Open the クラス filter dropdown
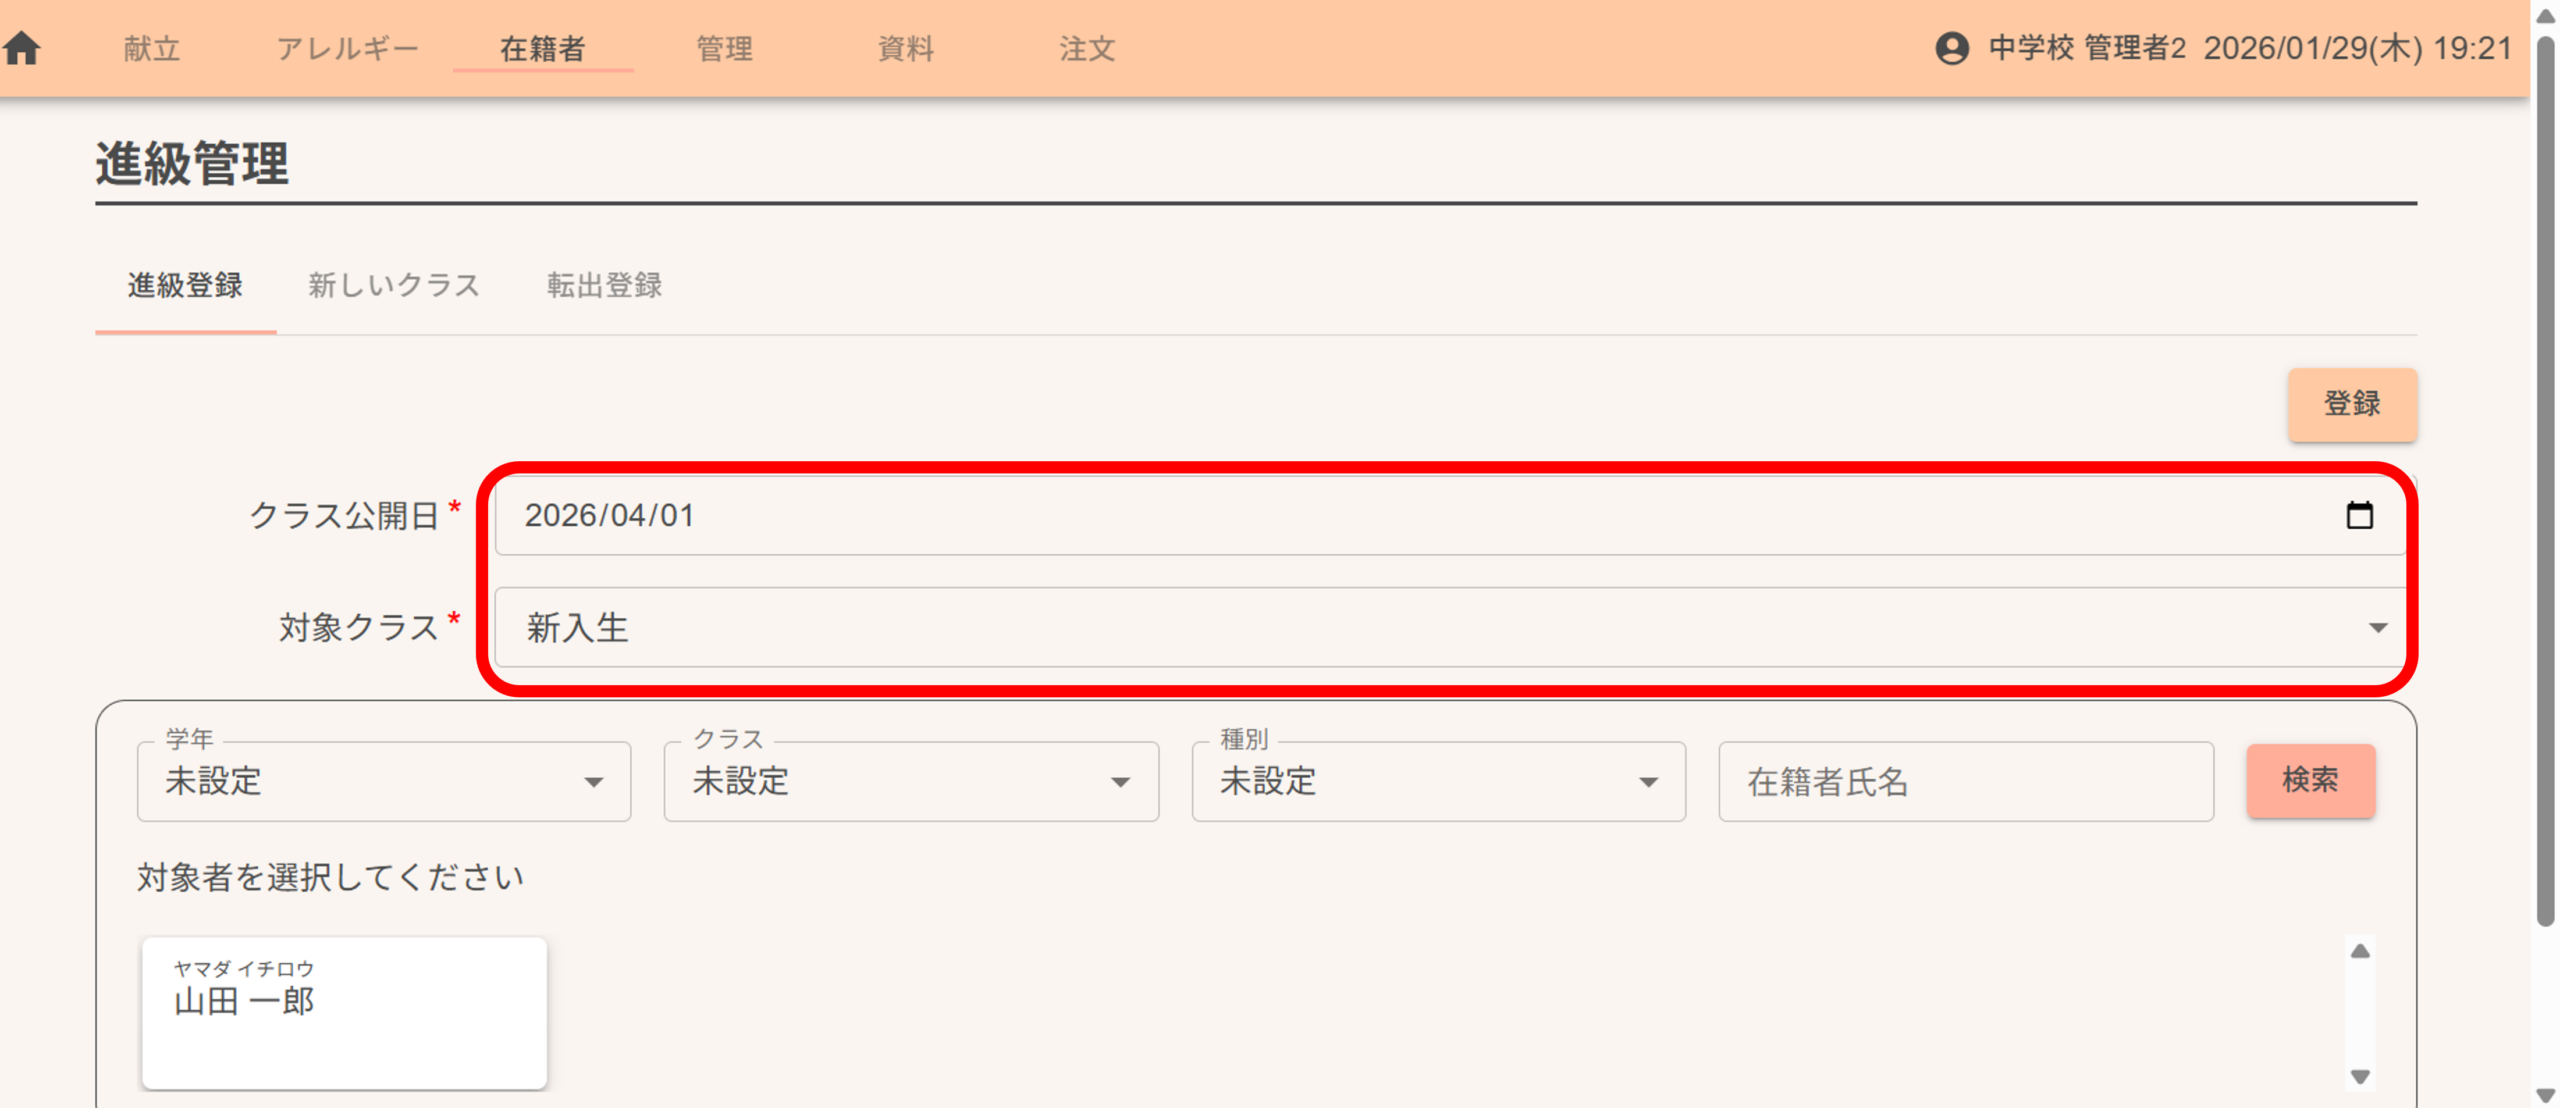2560x1108 pixels. pyautogui.click(x=910, y=781)
